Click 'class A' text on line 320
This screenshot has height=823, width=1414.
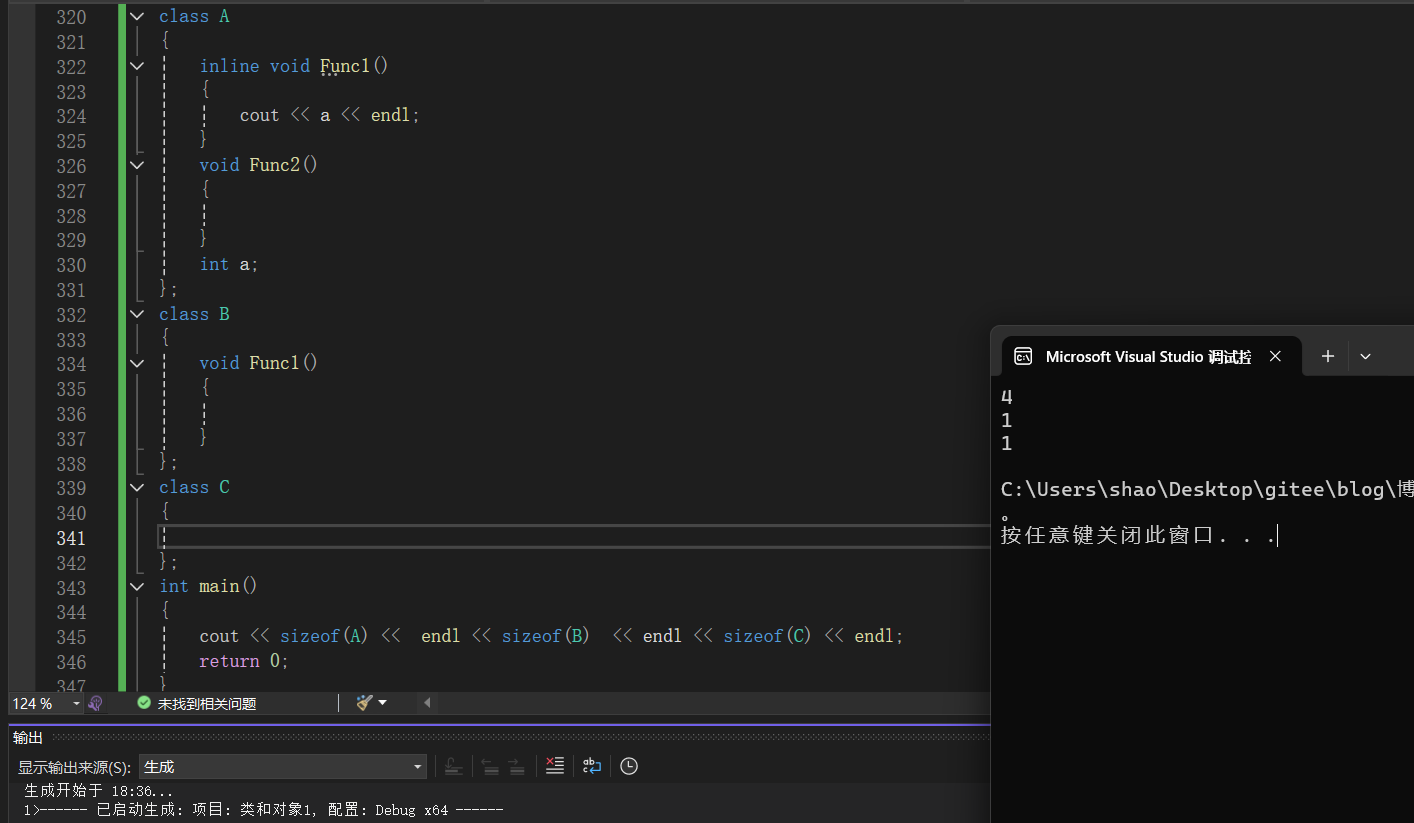tap(194, 17)
